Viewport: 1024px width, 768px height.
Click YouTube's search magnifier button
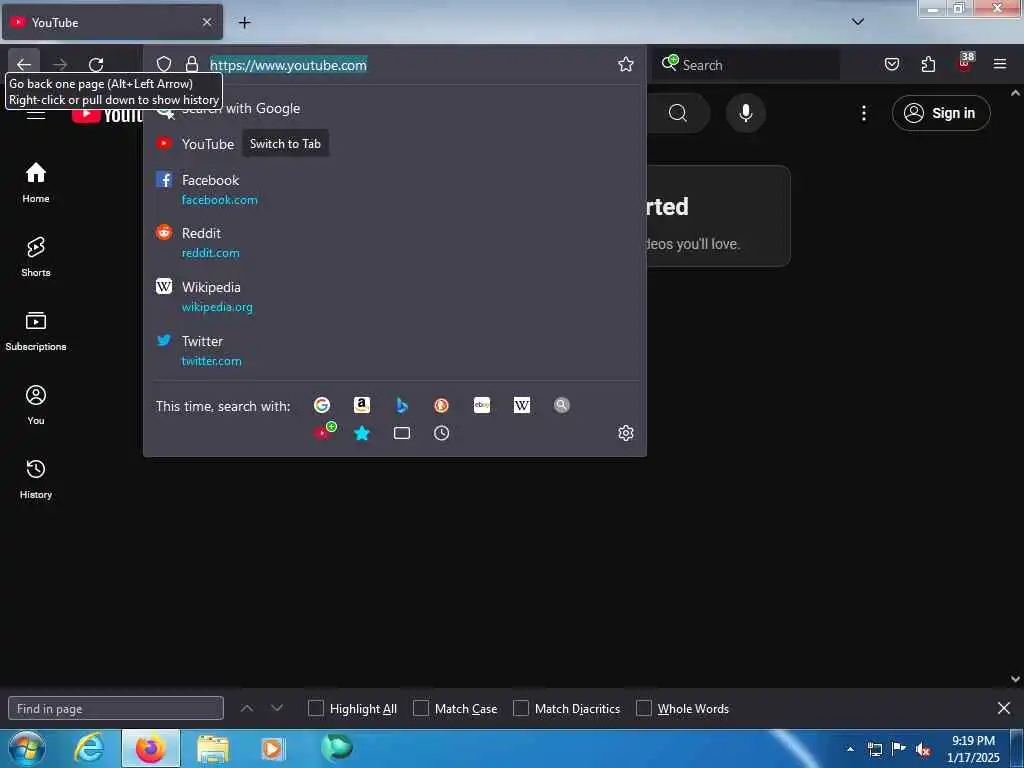tap(678, 113)
